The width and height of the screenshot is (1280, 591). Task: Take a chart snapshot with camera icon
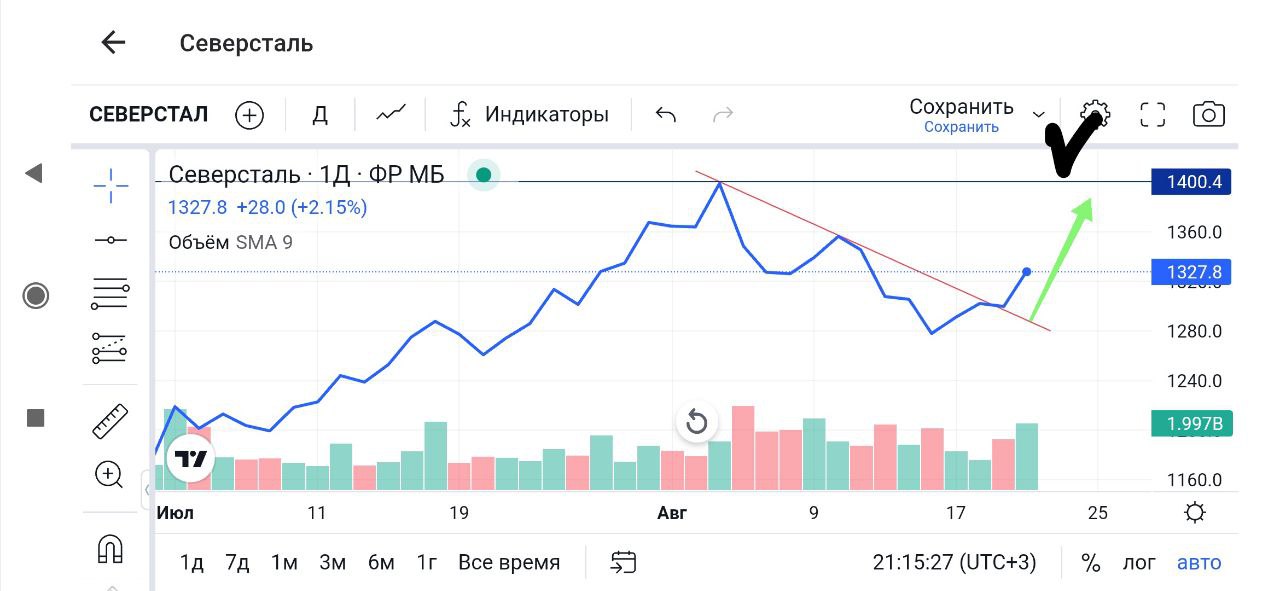pos(1209,115)
